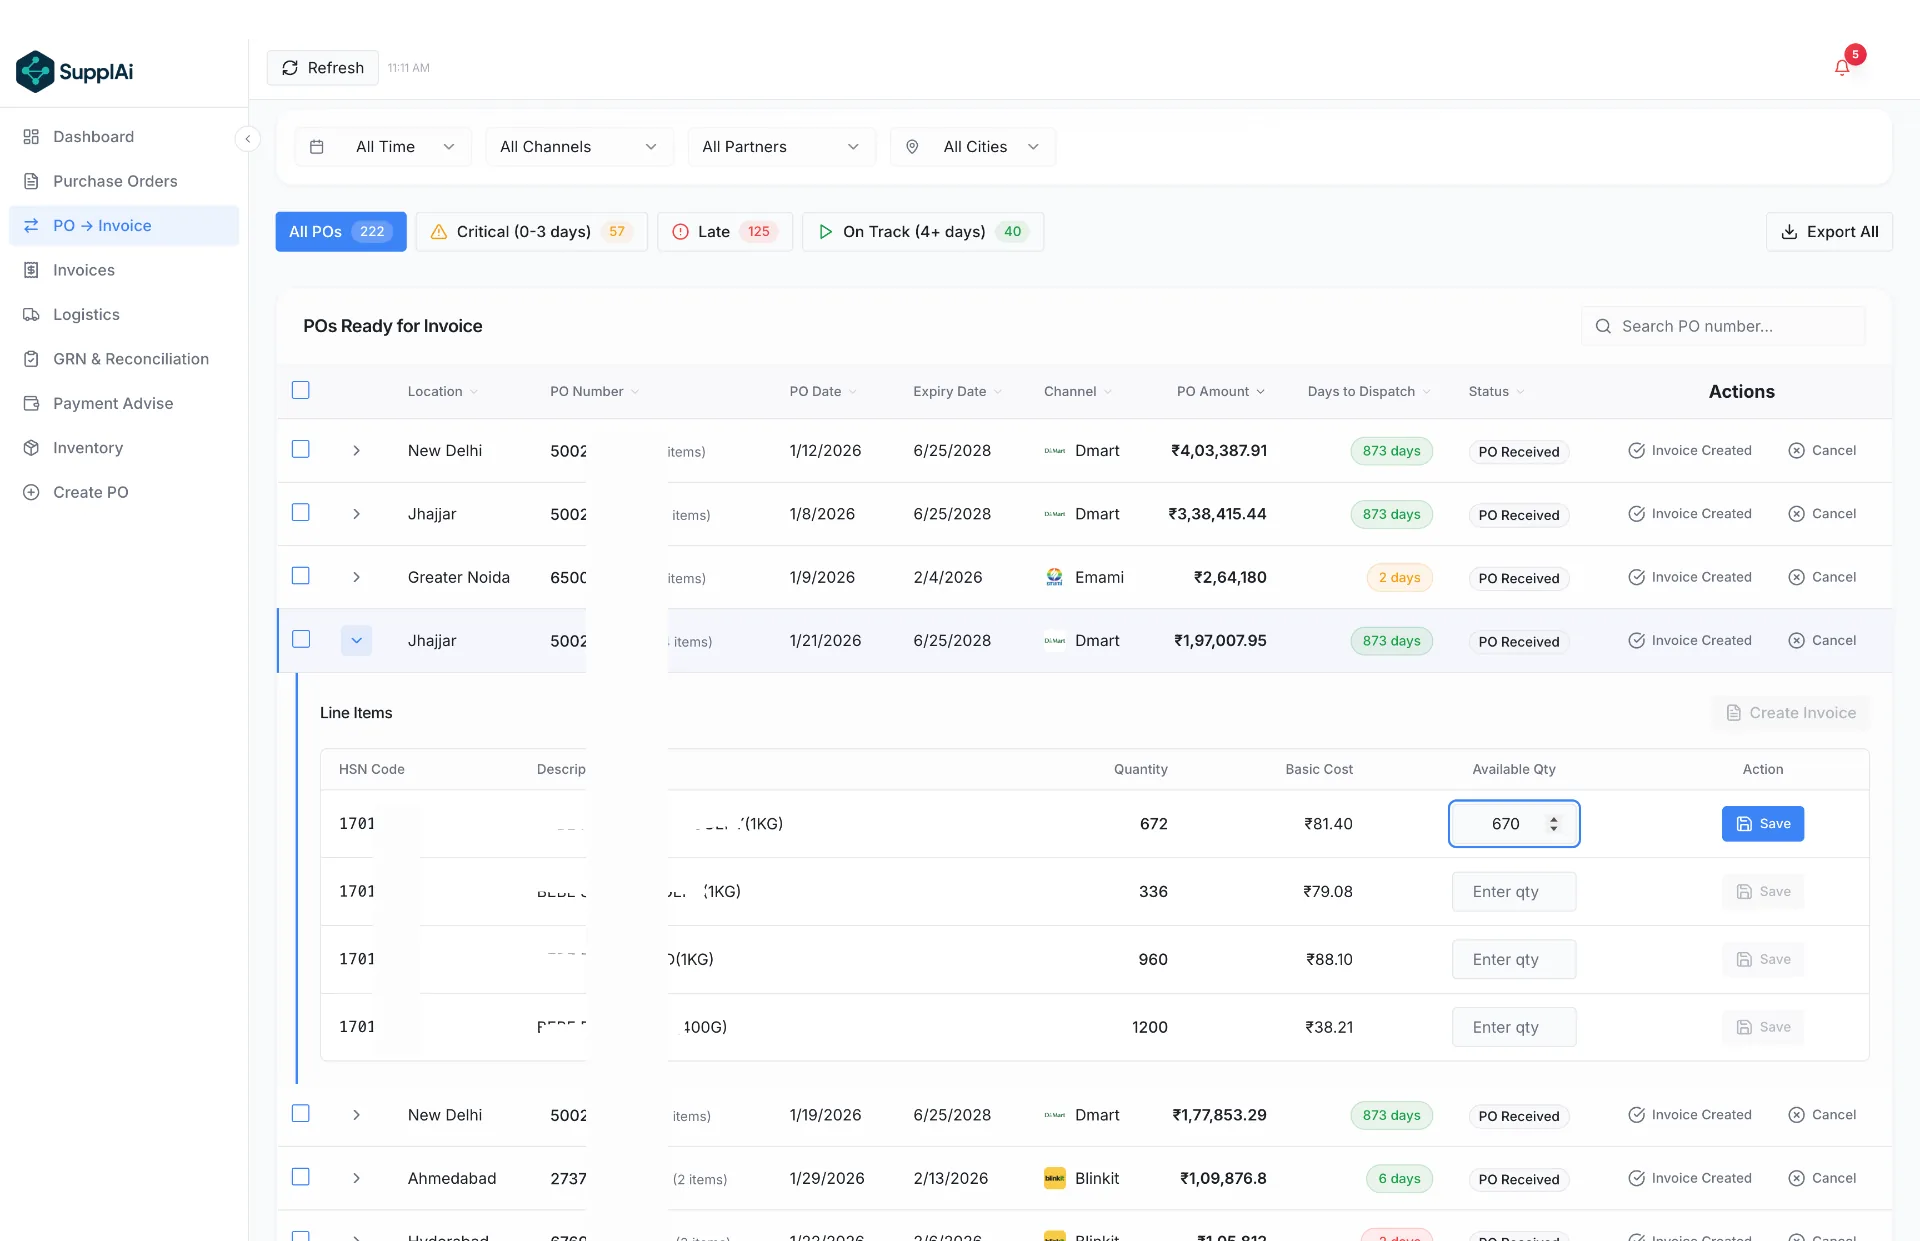Image resolution: width=1920 pixels, height=1241 pixels.
Task: Expand the New Delhi 1/12/2026 row
Action: pos(356,451)
